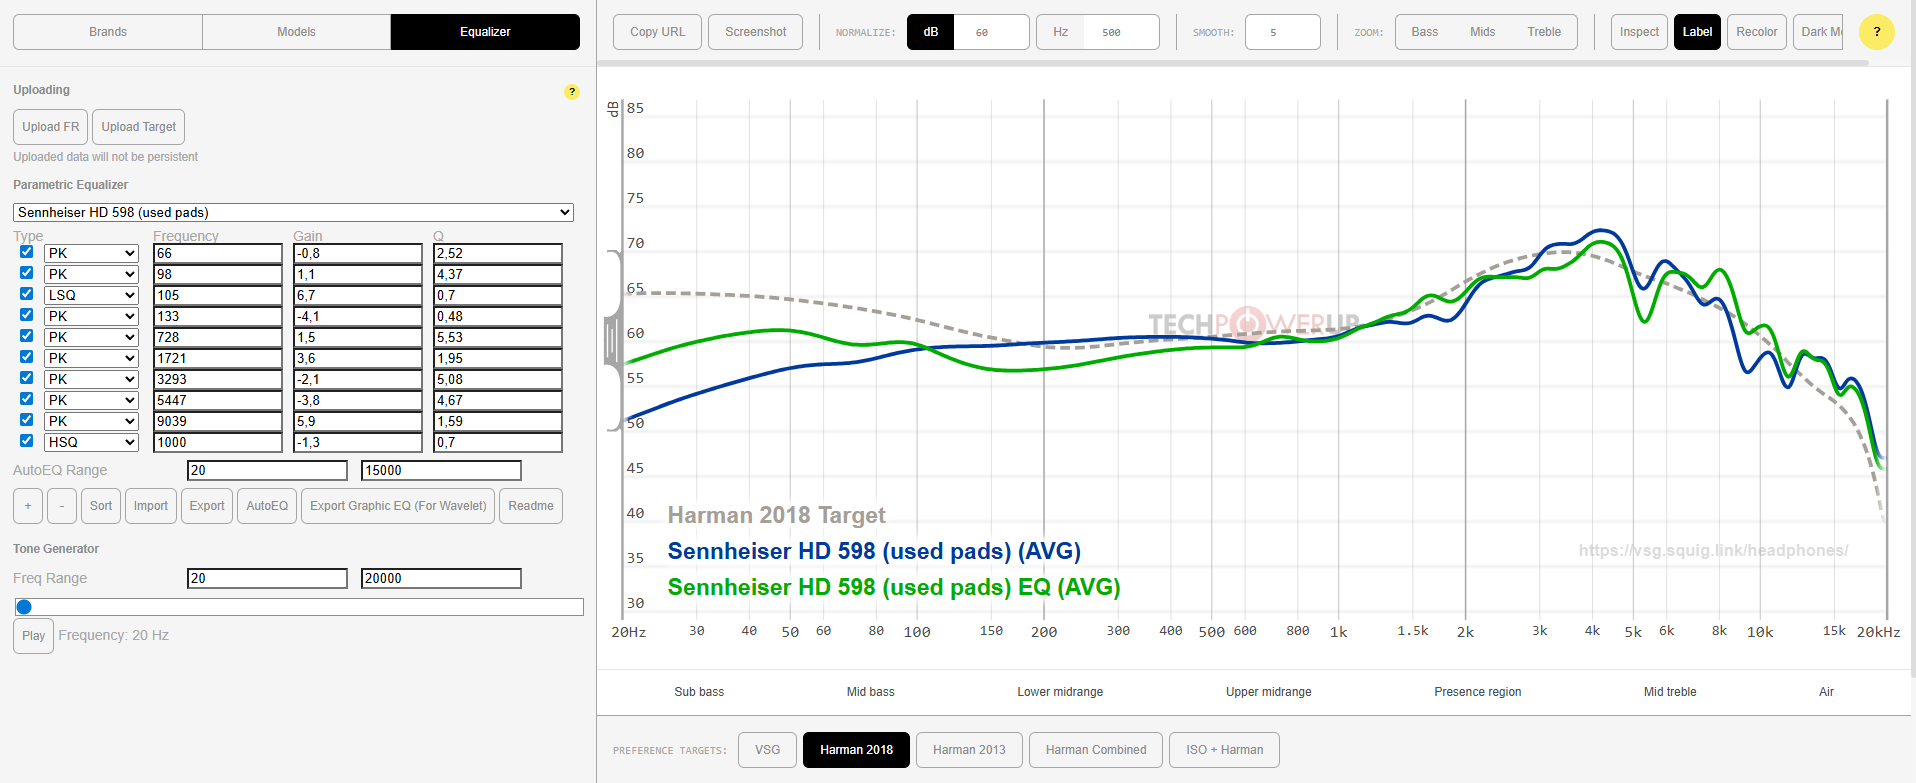
Task: Click the tone generator frequency slider
Action: pyautogui.click(x=299, y=607)
